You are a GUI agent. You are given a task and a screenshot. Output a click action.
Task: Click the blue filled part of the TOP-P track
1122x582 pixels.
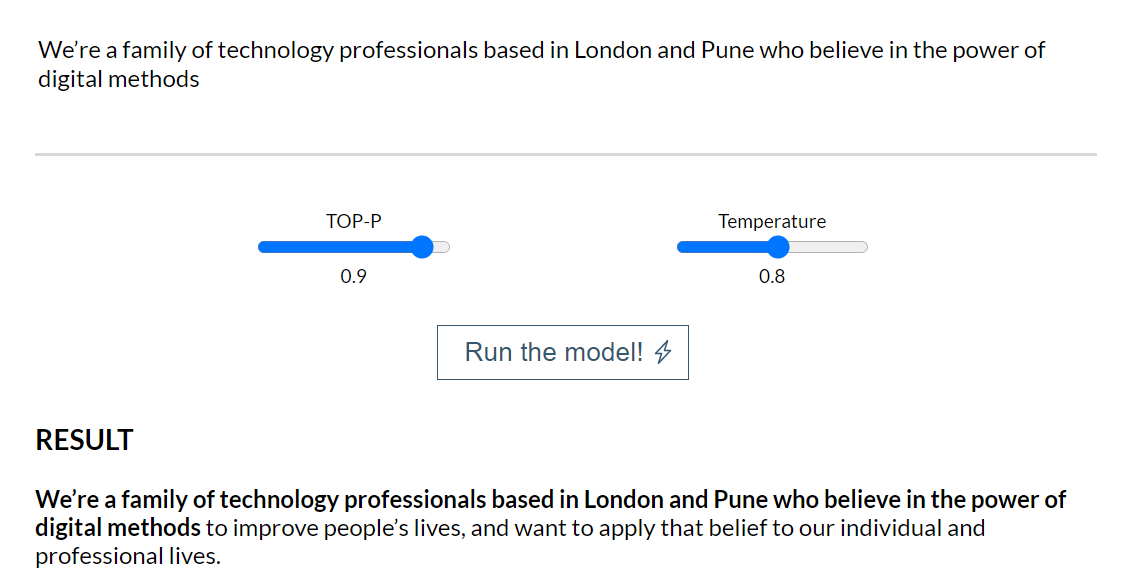pos(335,247)
